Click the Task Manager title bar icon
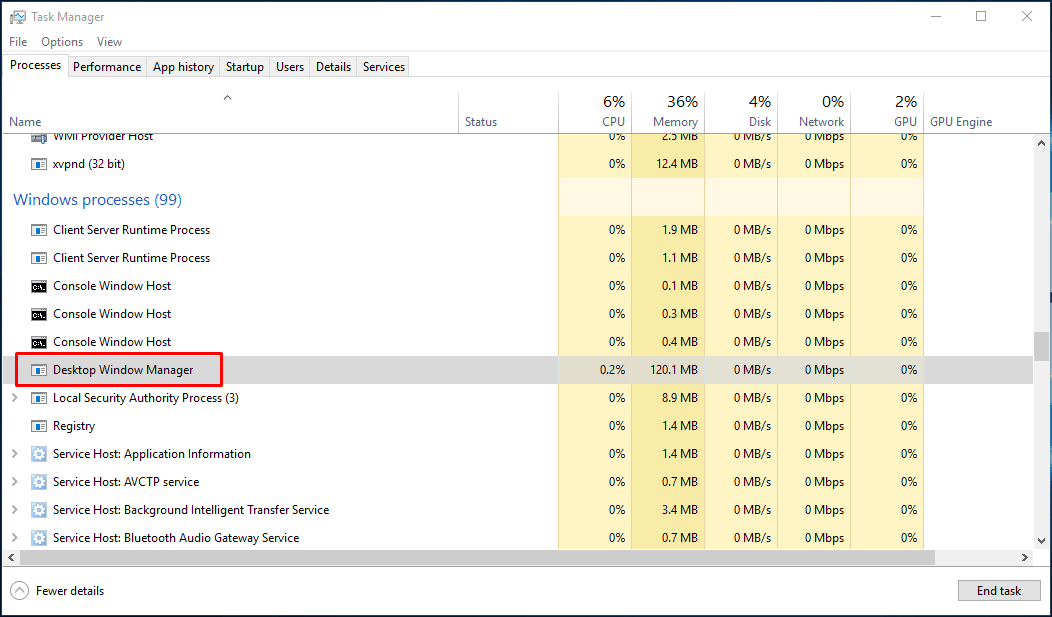Viewport: 1052px width, 617px height. [x=17, y=17]
